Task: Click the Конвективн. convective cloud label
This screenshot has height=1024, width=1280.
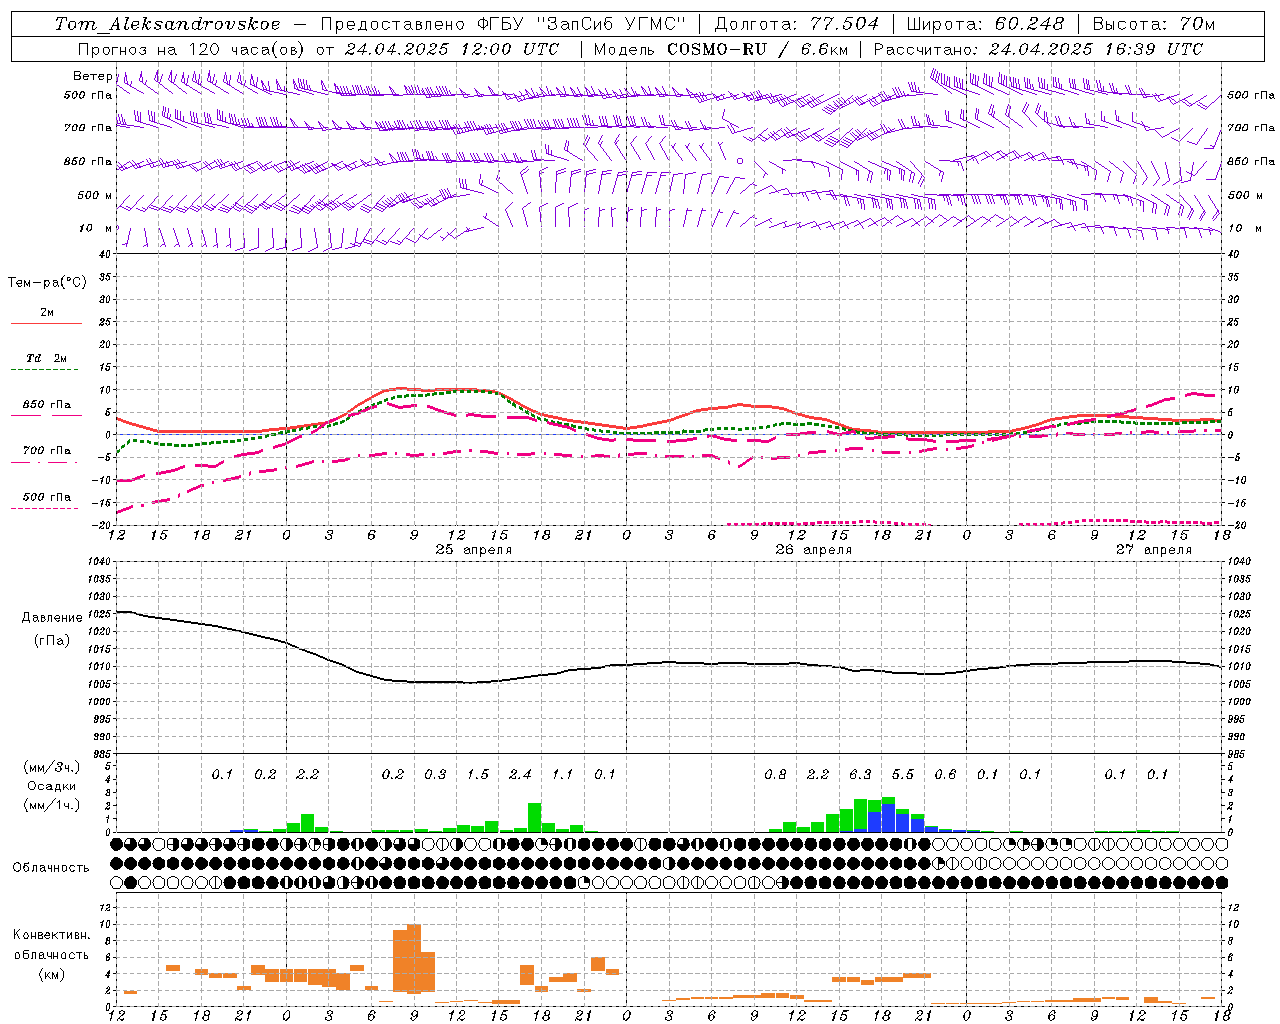Action: pos(51,935)
